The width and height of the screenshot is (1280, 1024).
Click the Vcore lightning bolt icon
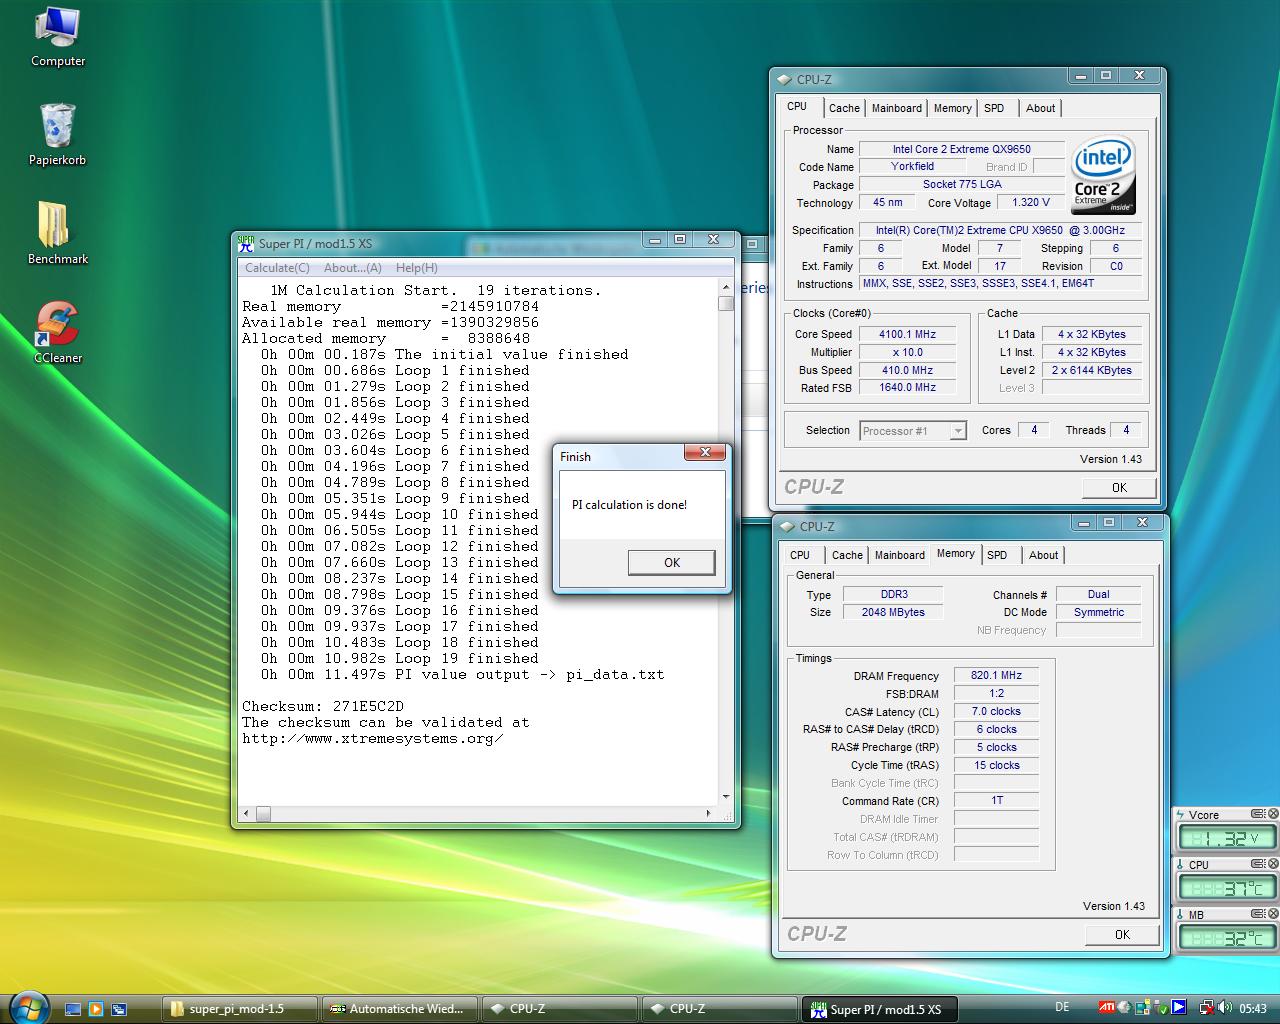coord(1181,815)
